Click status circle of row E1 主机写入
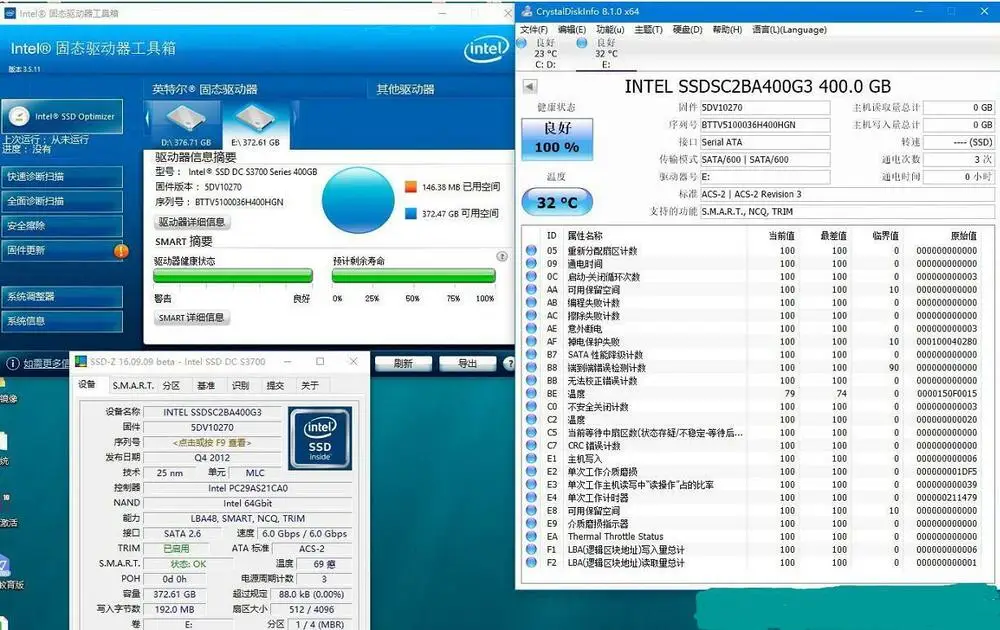 coord(531,458)
